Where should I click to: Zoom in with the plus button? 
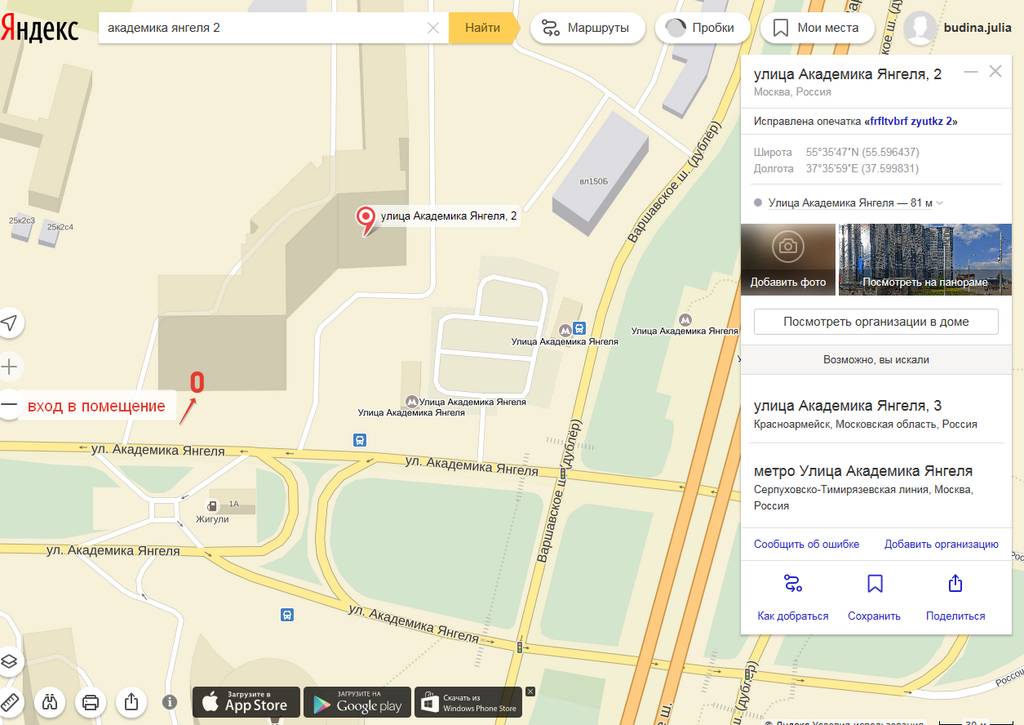click(x=9, y=366)
